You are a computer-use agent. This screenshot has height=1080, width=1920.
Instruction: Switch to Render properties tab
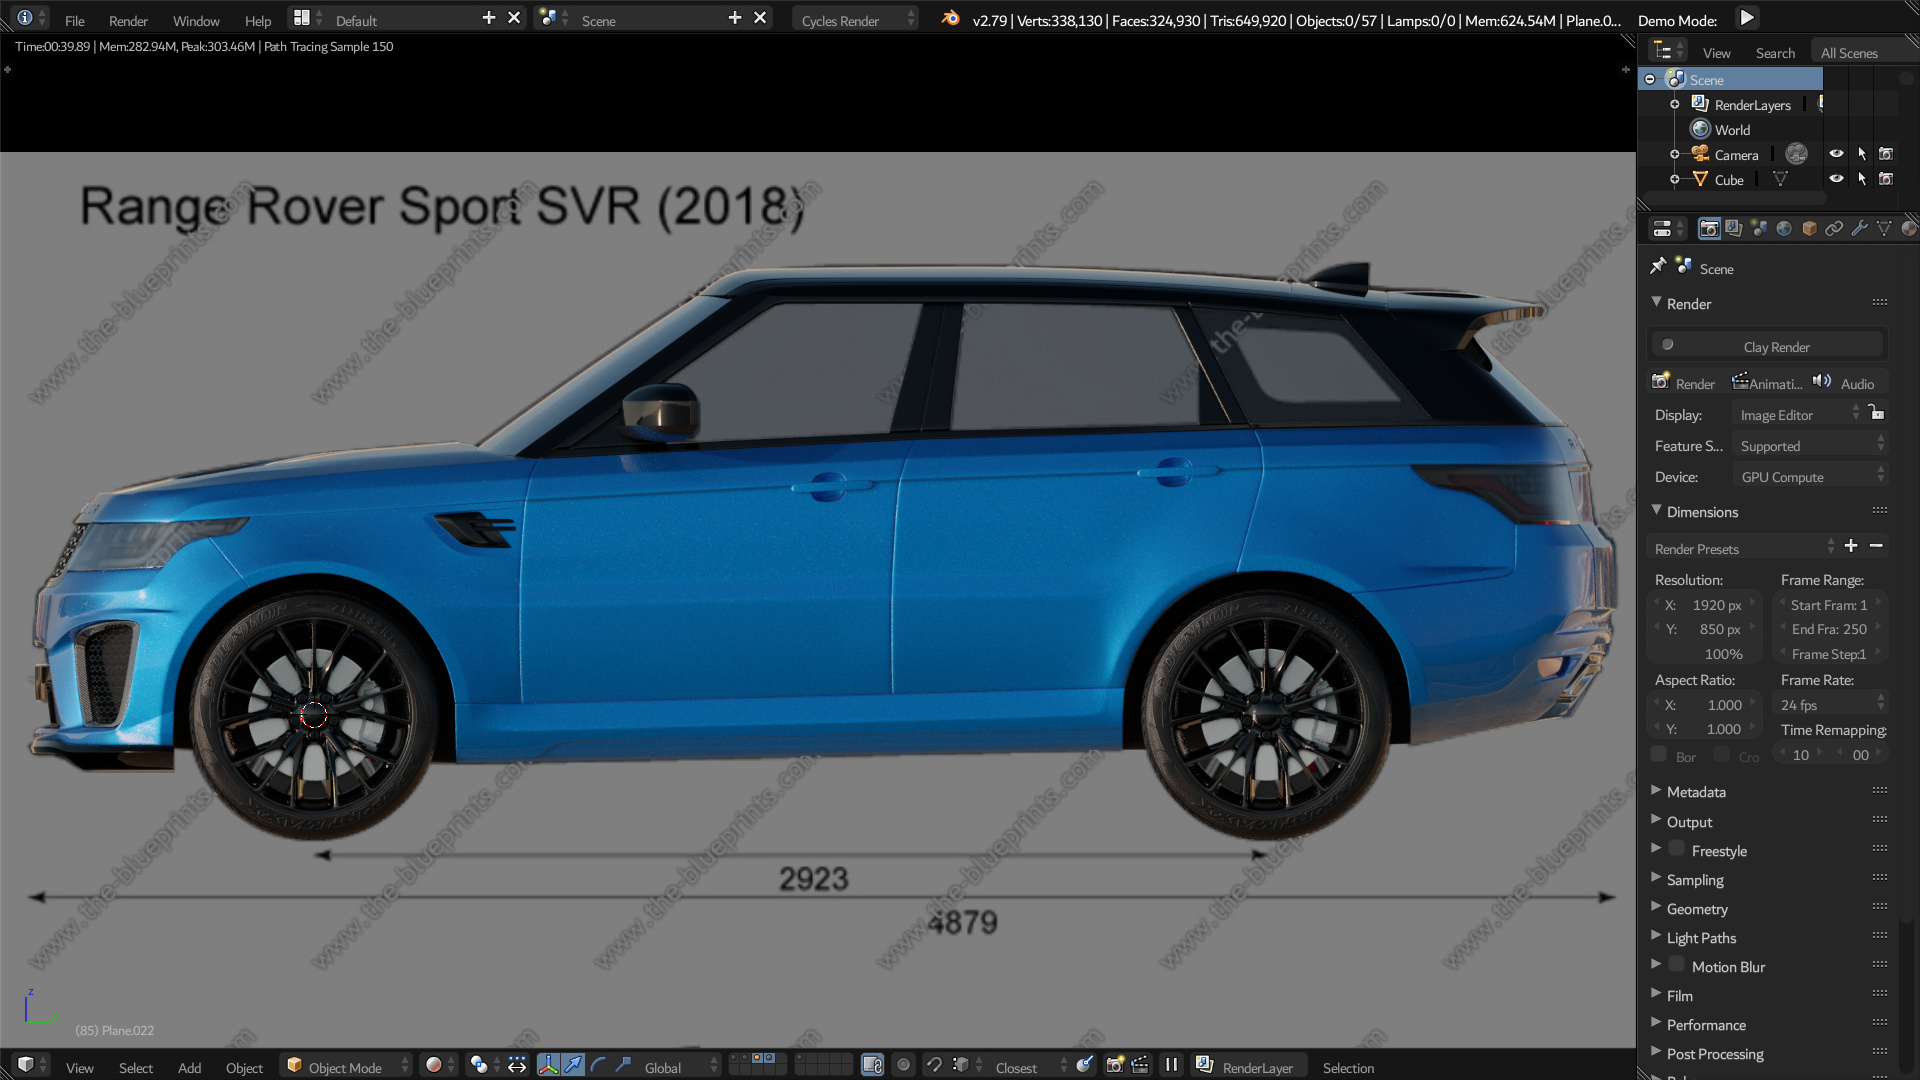(x=1709, y=229)
